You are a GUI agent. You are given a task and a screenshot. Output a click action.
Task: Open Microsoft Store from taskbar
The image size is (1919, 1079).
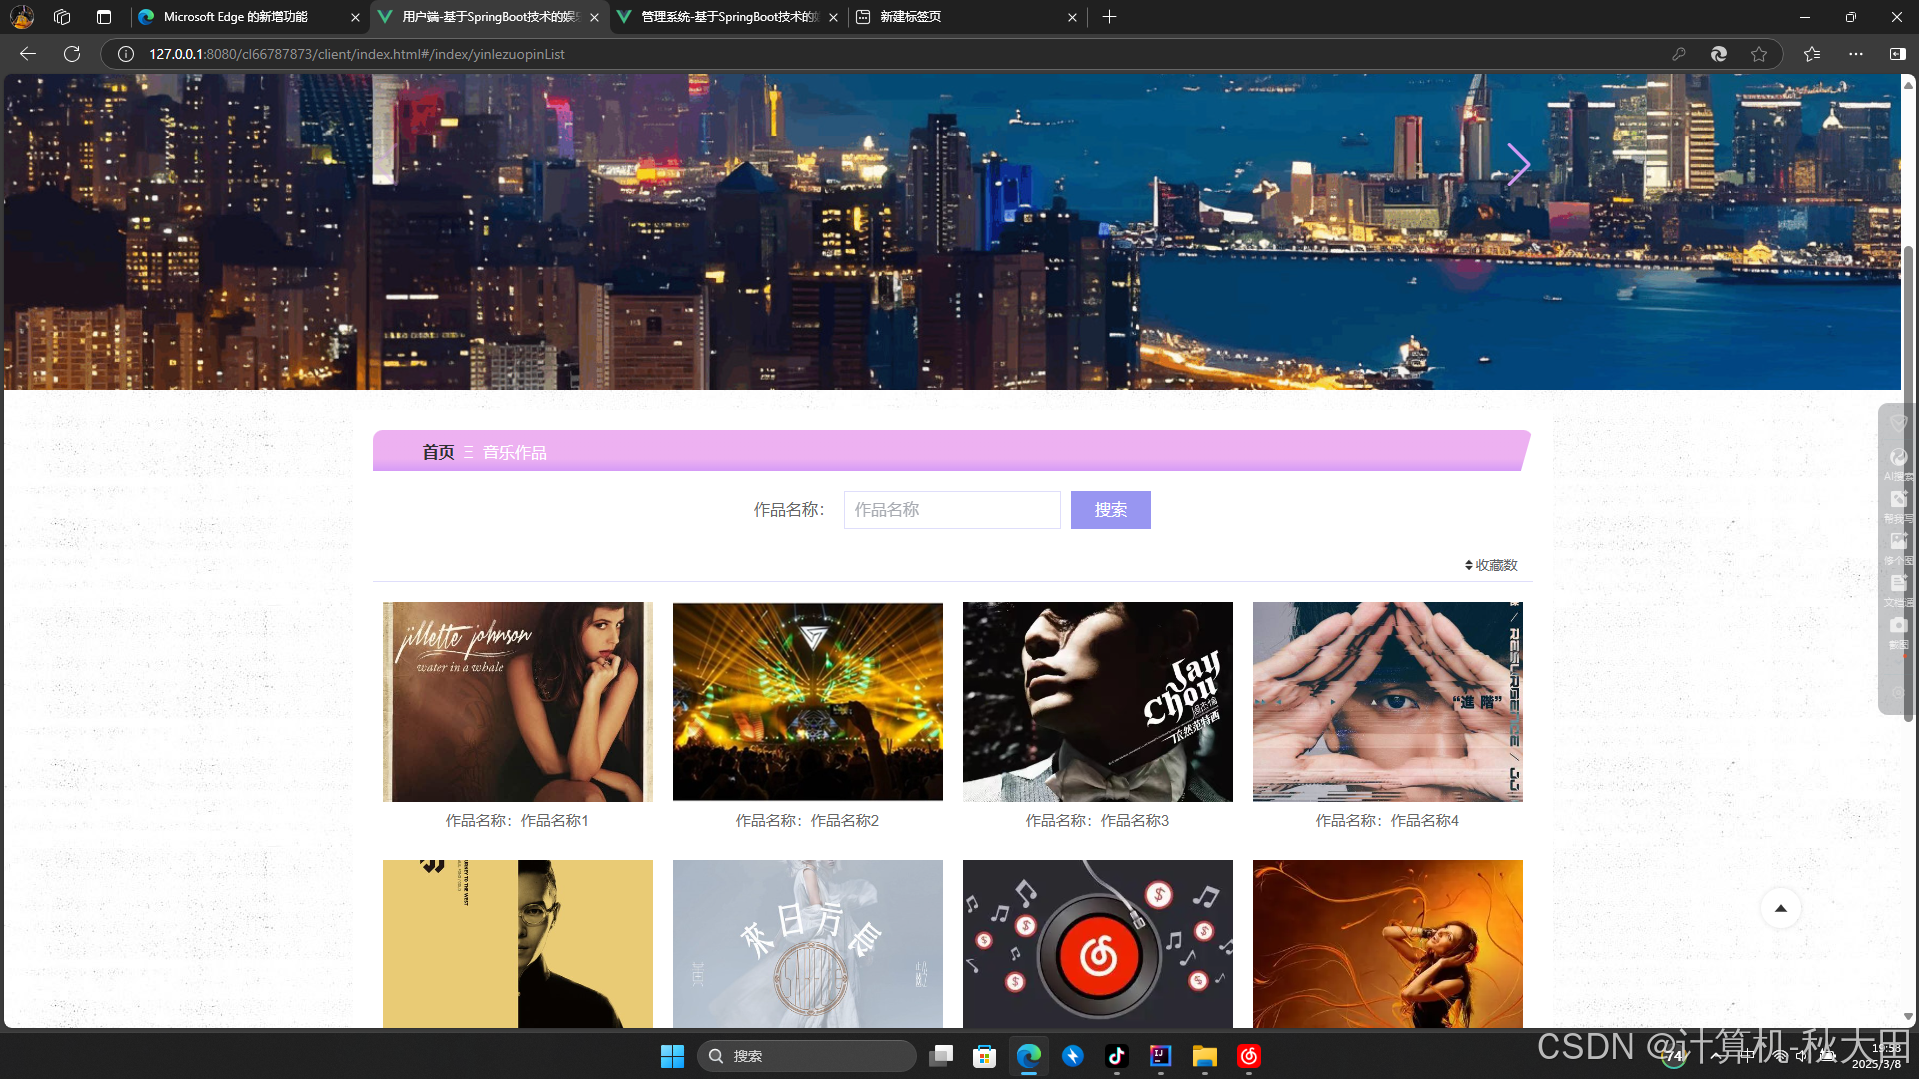(984, 1056)
